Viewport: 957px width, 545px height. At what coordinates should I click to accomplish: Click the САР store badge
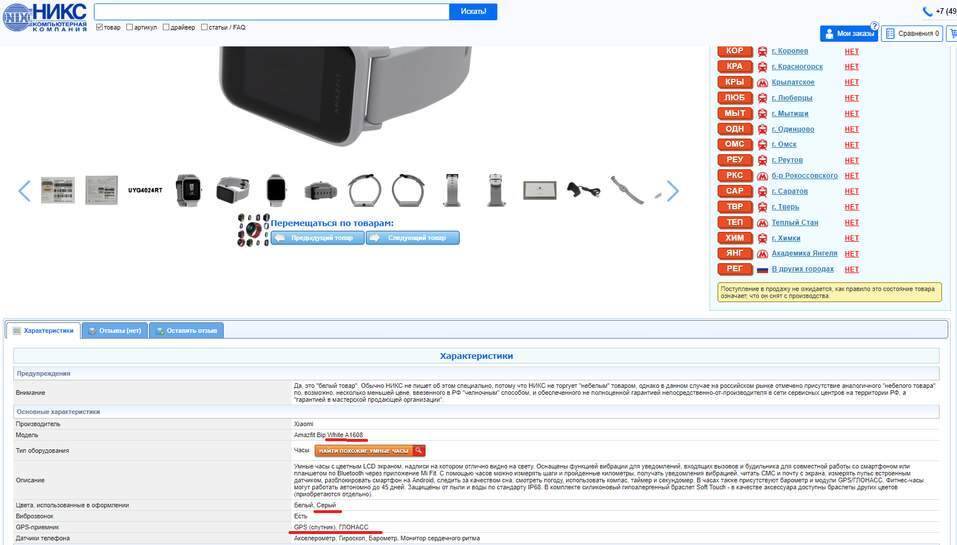coord(735,191)
